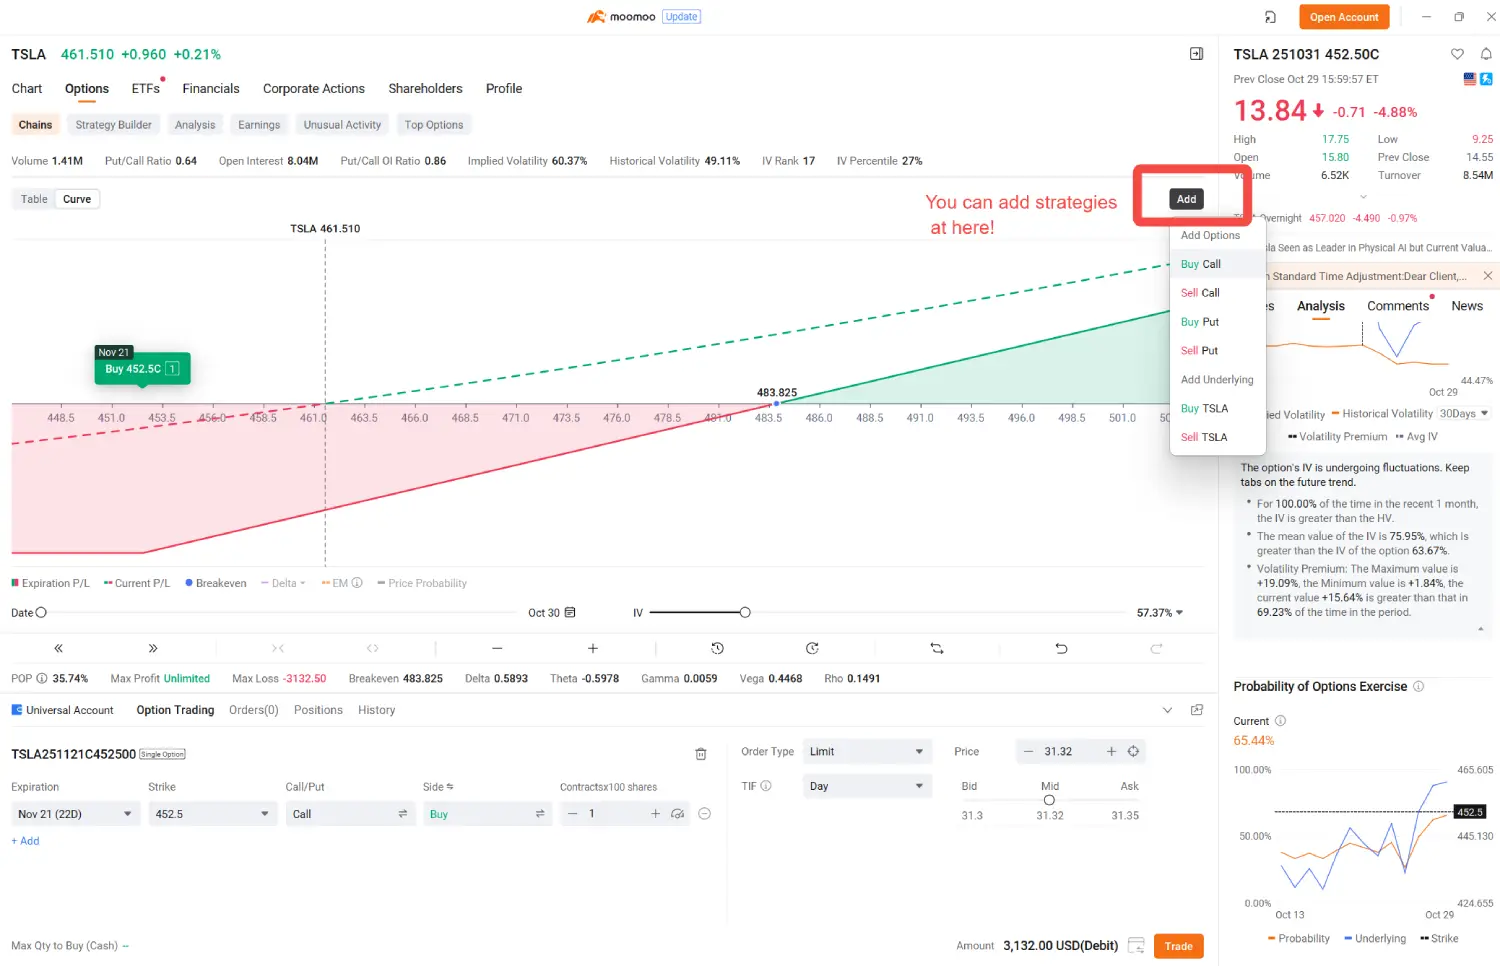Click the Update badge next to moomoo
The height and width of the screenshot is (966, 1500).
coord(681,17)
